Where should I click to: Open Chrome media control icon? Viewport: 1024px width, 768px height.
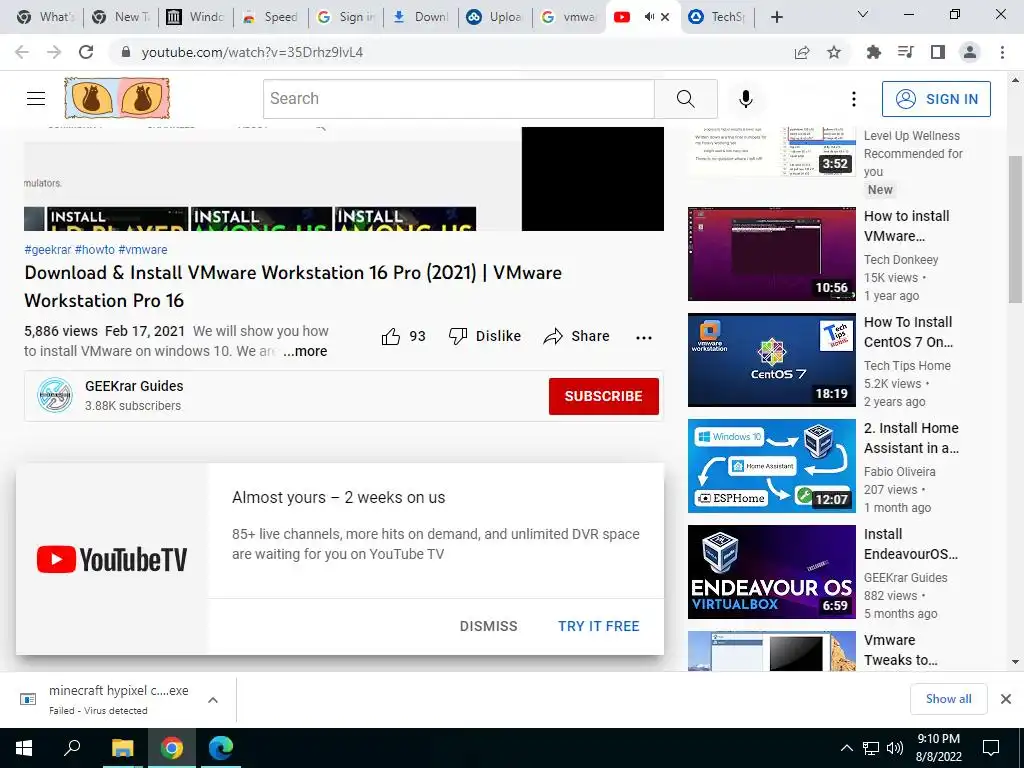[x=906, y=52]
